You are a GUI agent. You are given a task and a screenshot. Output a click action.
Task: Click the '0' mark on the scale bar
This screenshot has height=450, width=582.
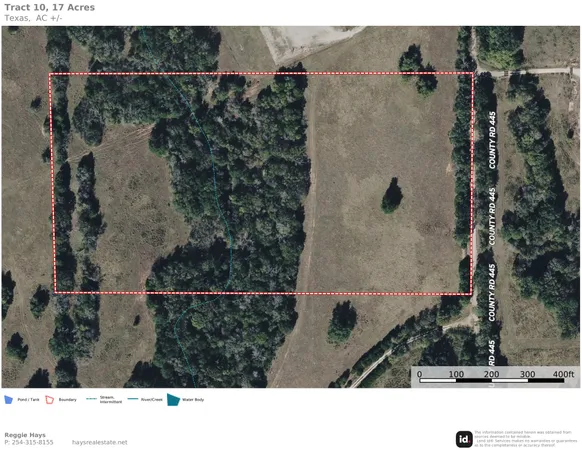[419, 374]
